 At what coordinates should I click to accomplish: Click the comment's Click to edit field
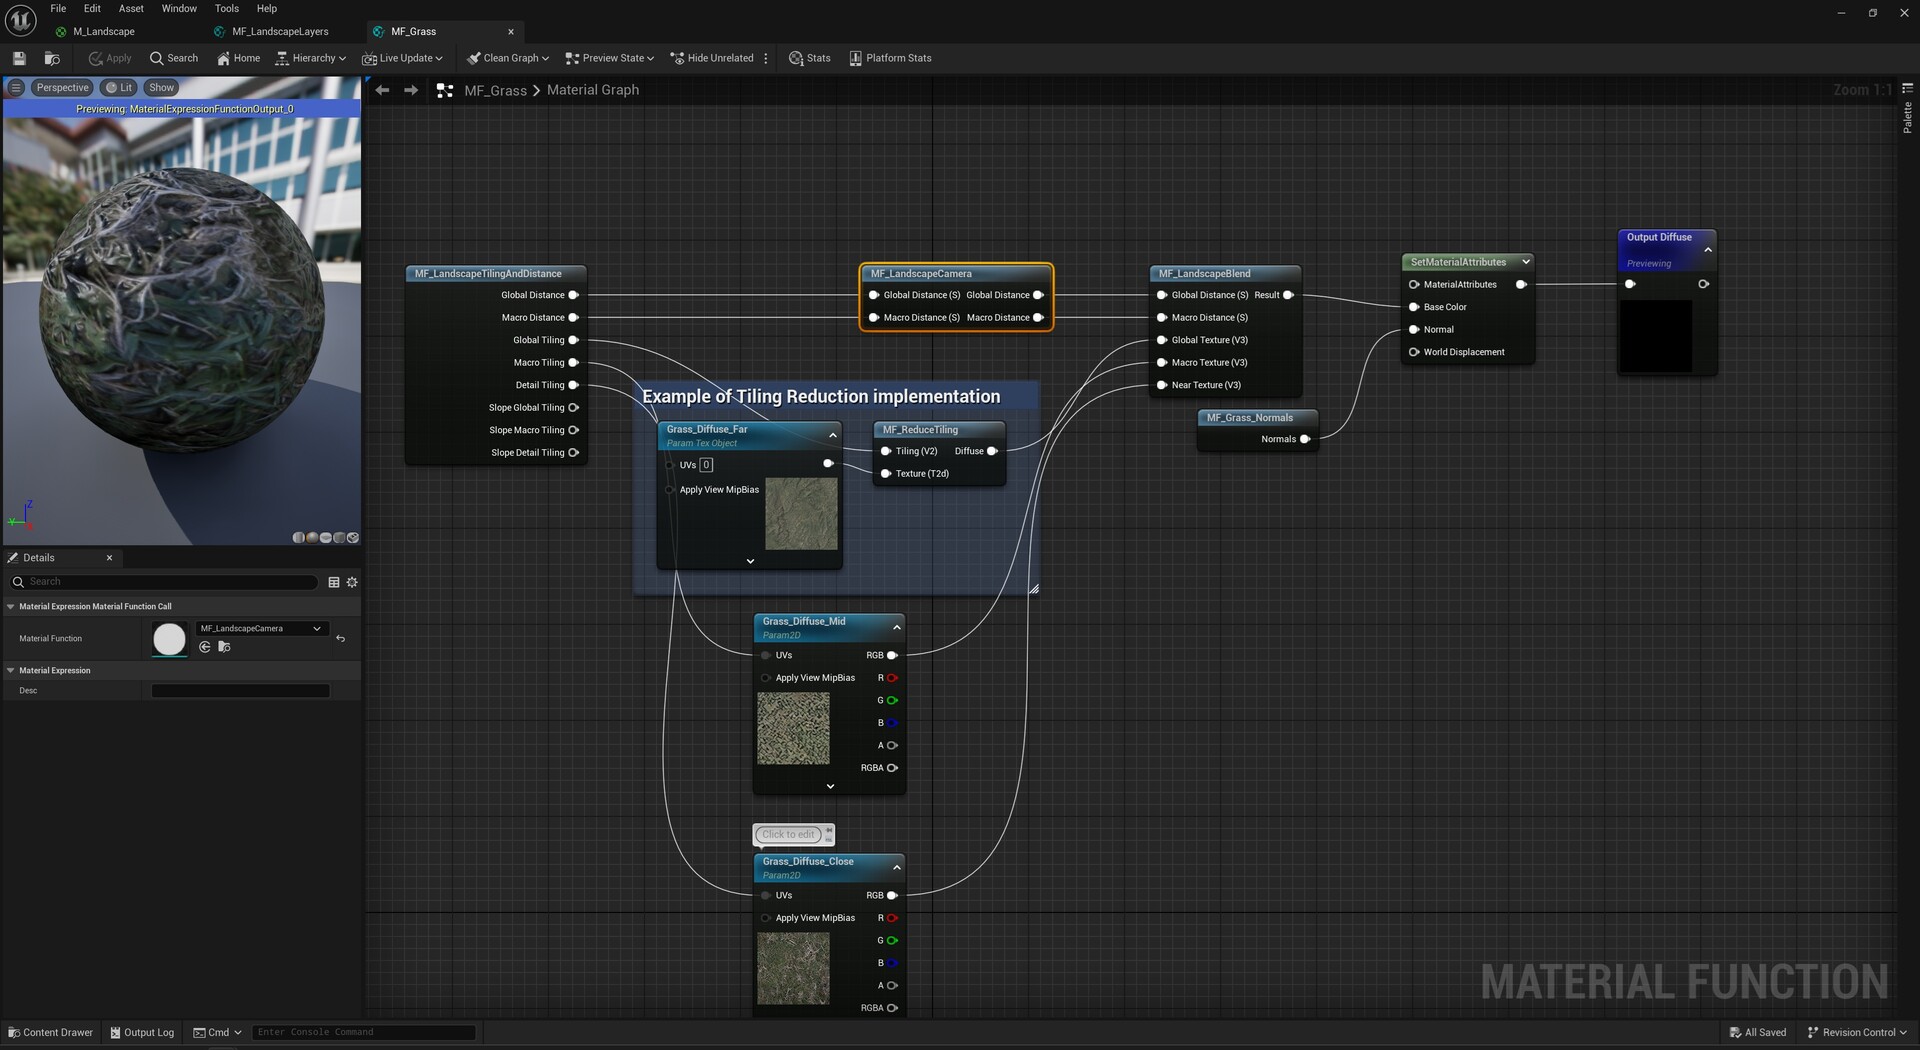(789, 834)
